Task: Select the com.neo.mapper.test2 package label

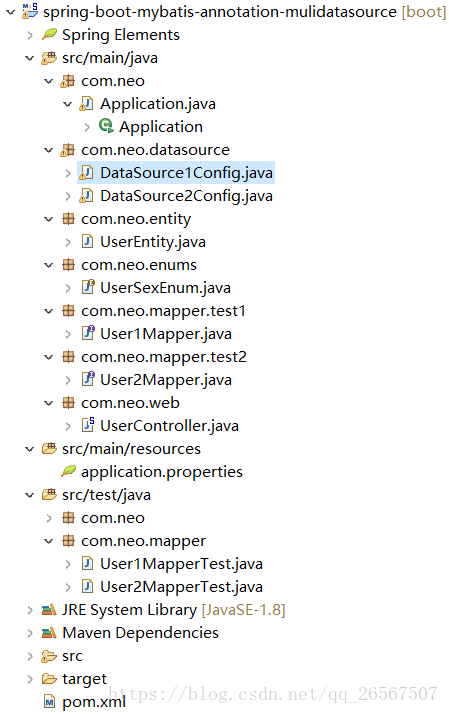Action: pos(164,357)
